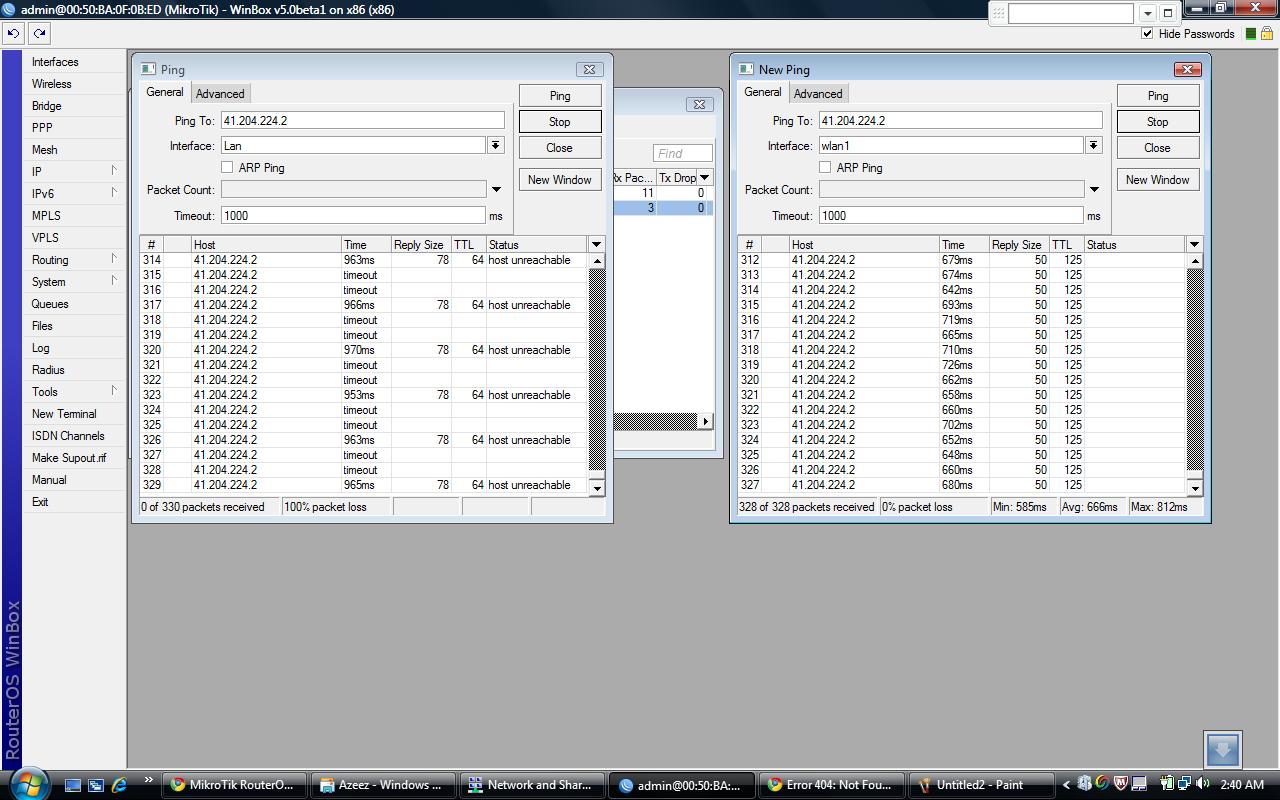Click the blue download arrow gadget icon
This screenshot has height=800, width=1280.
coord(1222,749)
